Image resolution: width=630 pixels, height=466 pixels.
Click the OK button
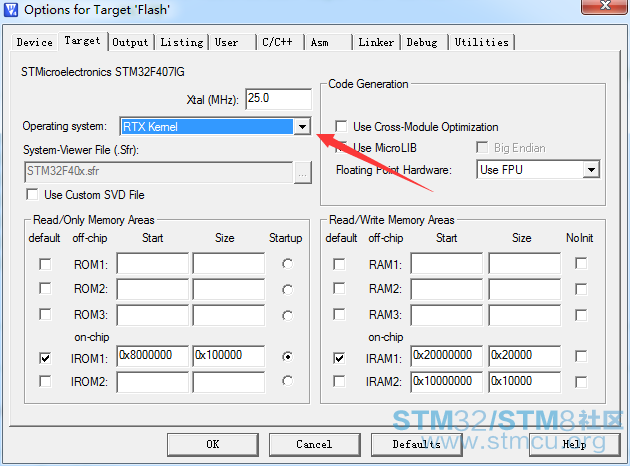(212, 443)
